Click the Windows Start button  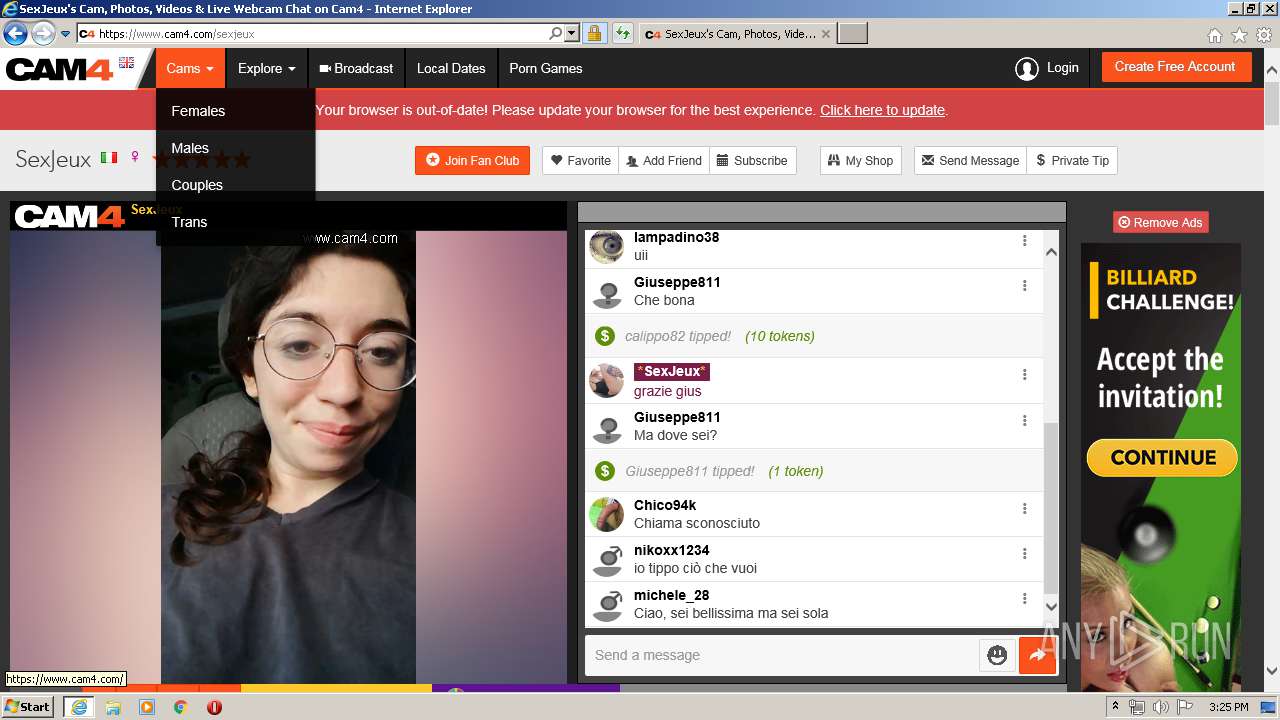click(27, 707)
